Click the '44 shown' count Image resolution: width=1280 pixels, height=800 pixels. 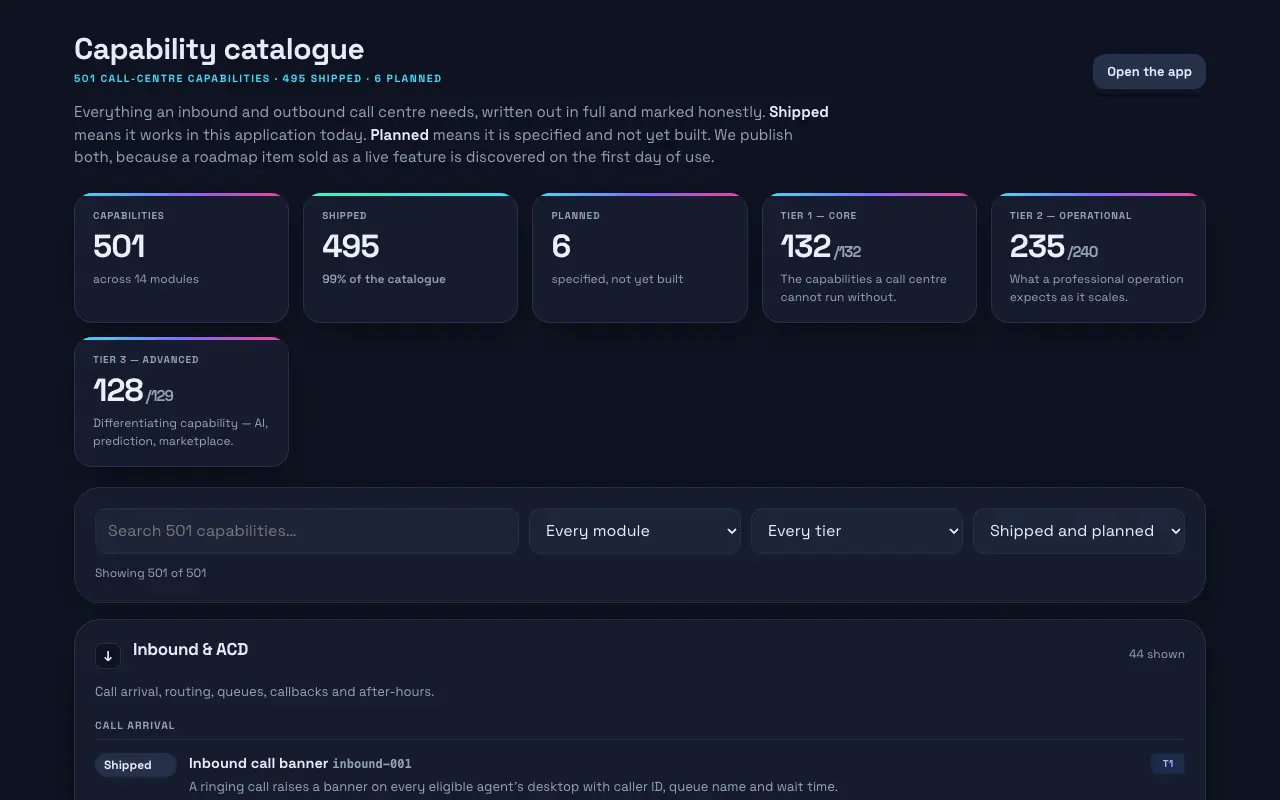click(x=1157, y=654)
